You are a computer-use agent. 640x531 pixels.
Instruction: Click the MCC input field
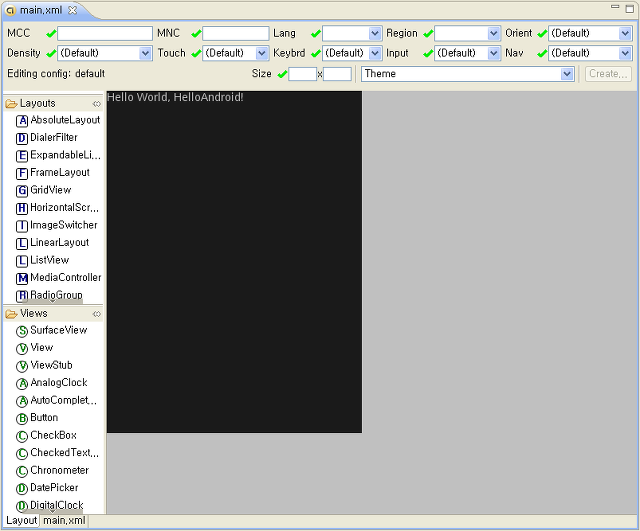pos(105,33)
